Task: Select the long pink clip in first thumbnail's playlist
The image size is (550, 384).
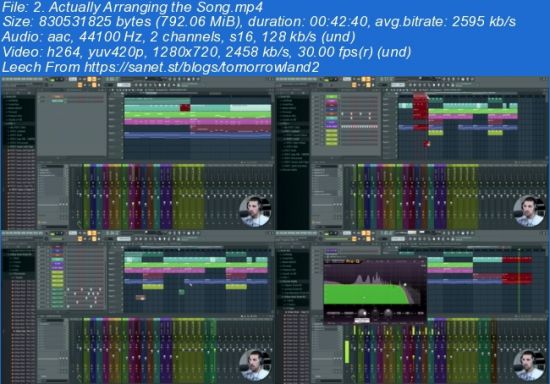Action: coord(198,122)
